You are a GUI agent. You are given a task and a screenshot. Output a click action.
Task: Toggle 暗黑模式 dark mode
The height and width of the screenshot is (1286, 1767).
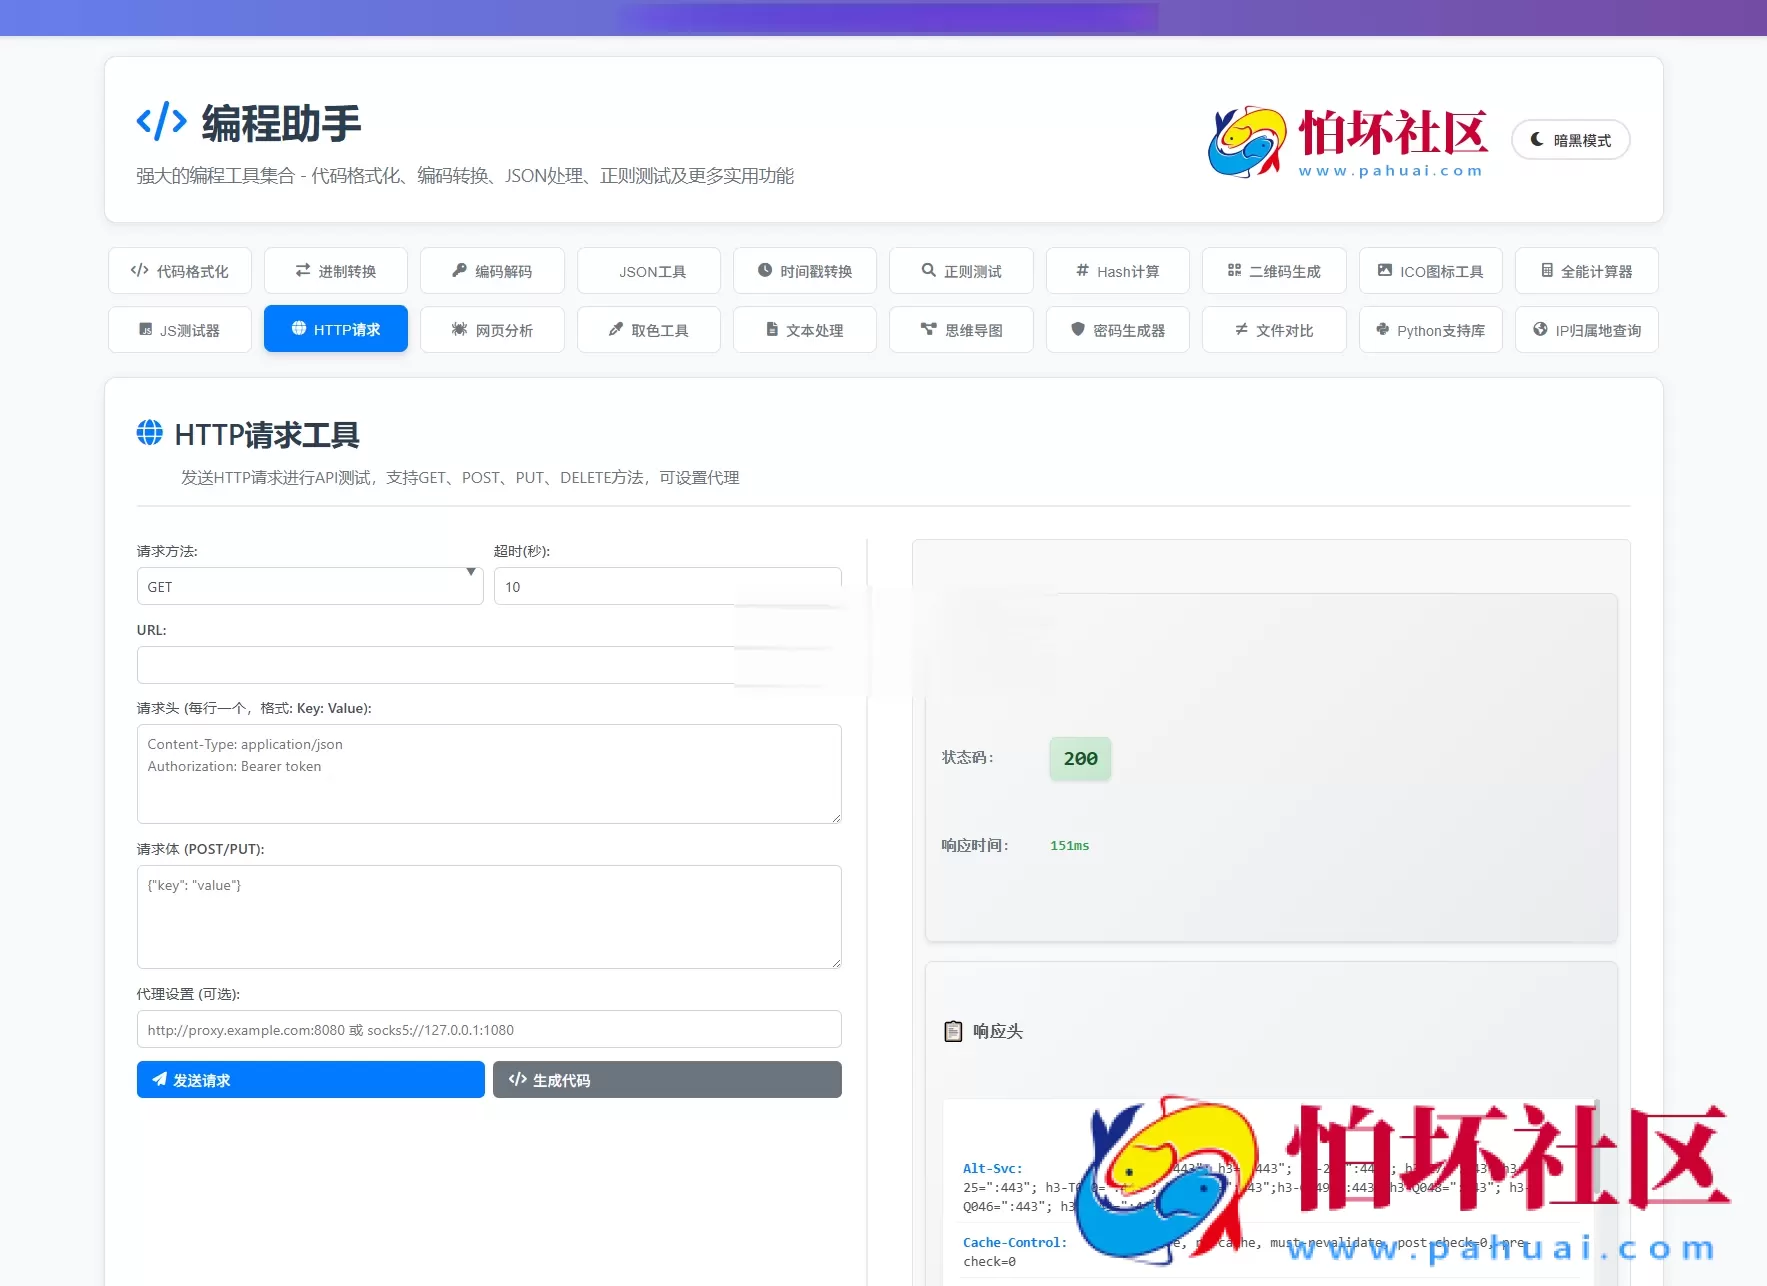point(1570,140)
